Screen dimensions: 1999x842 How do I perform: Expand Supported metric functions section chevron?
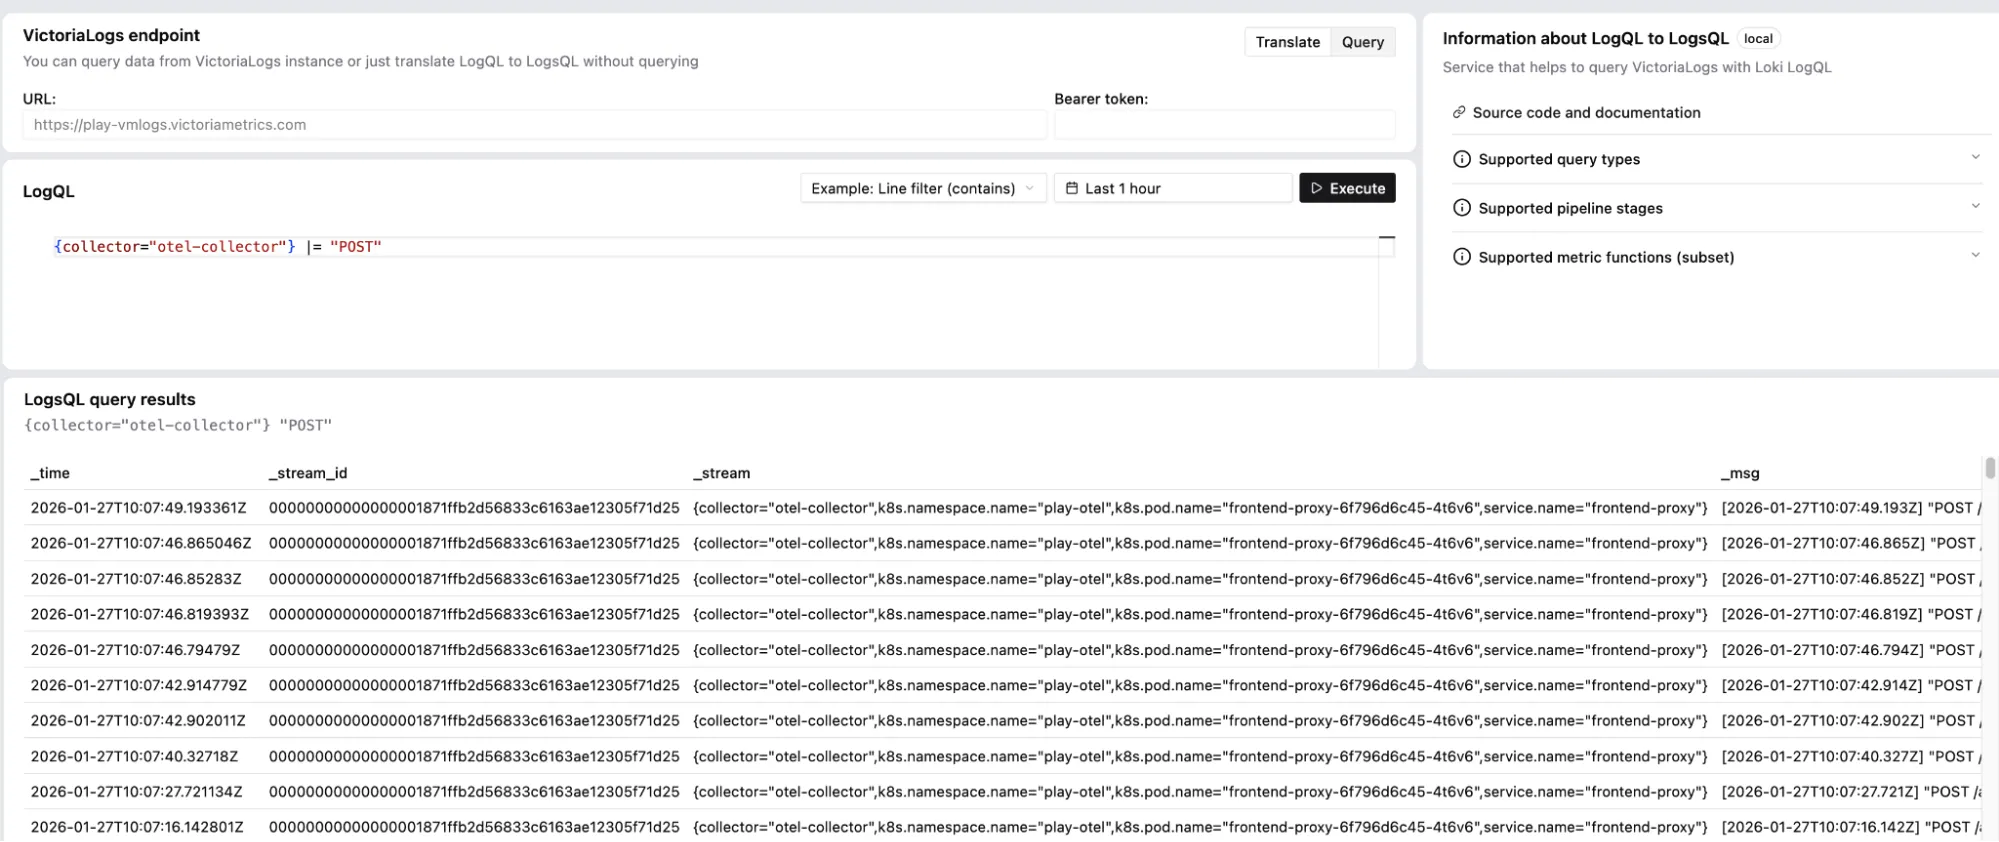tap(1975, 256)
